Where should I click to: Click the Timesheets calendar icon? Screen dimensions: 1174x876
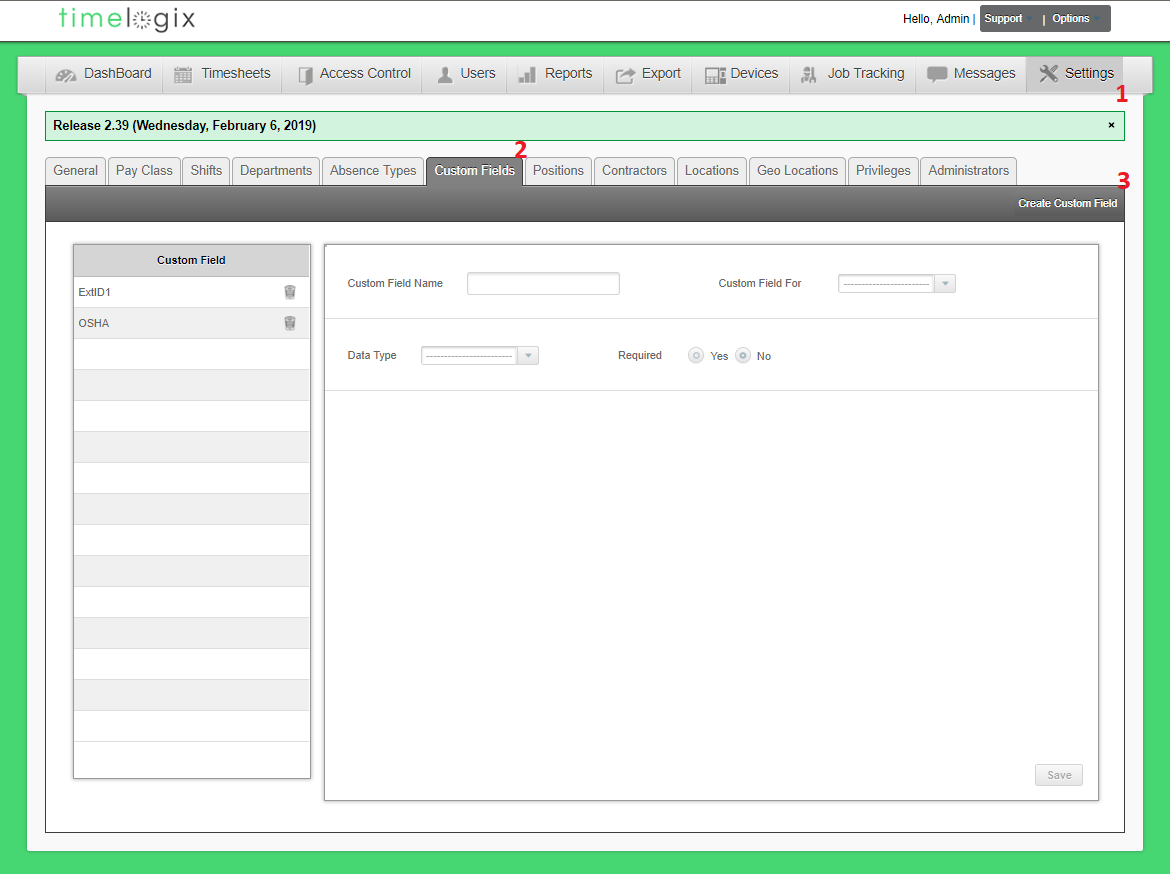[183, 75]
